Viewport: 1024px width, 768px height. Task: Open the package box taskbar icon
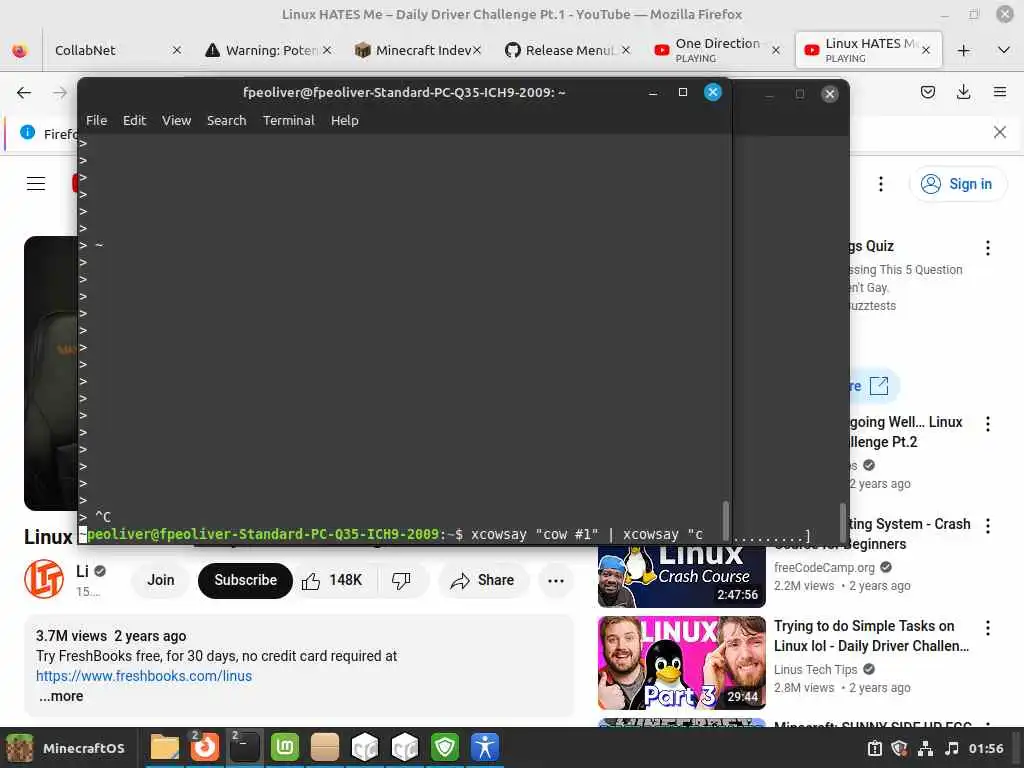[325, 747]
